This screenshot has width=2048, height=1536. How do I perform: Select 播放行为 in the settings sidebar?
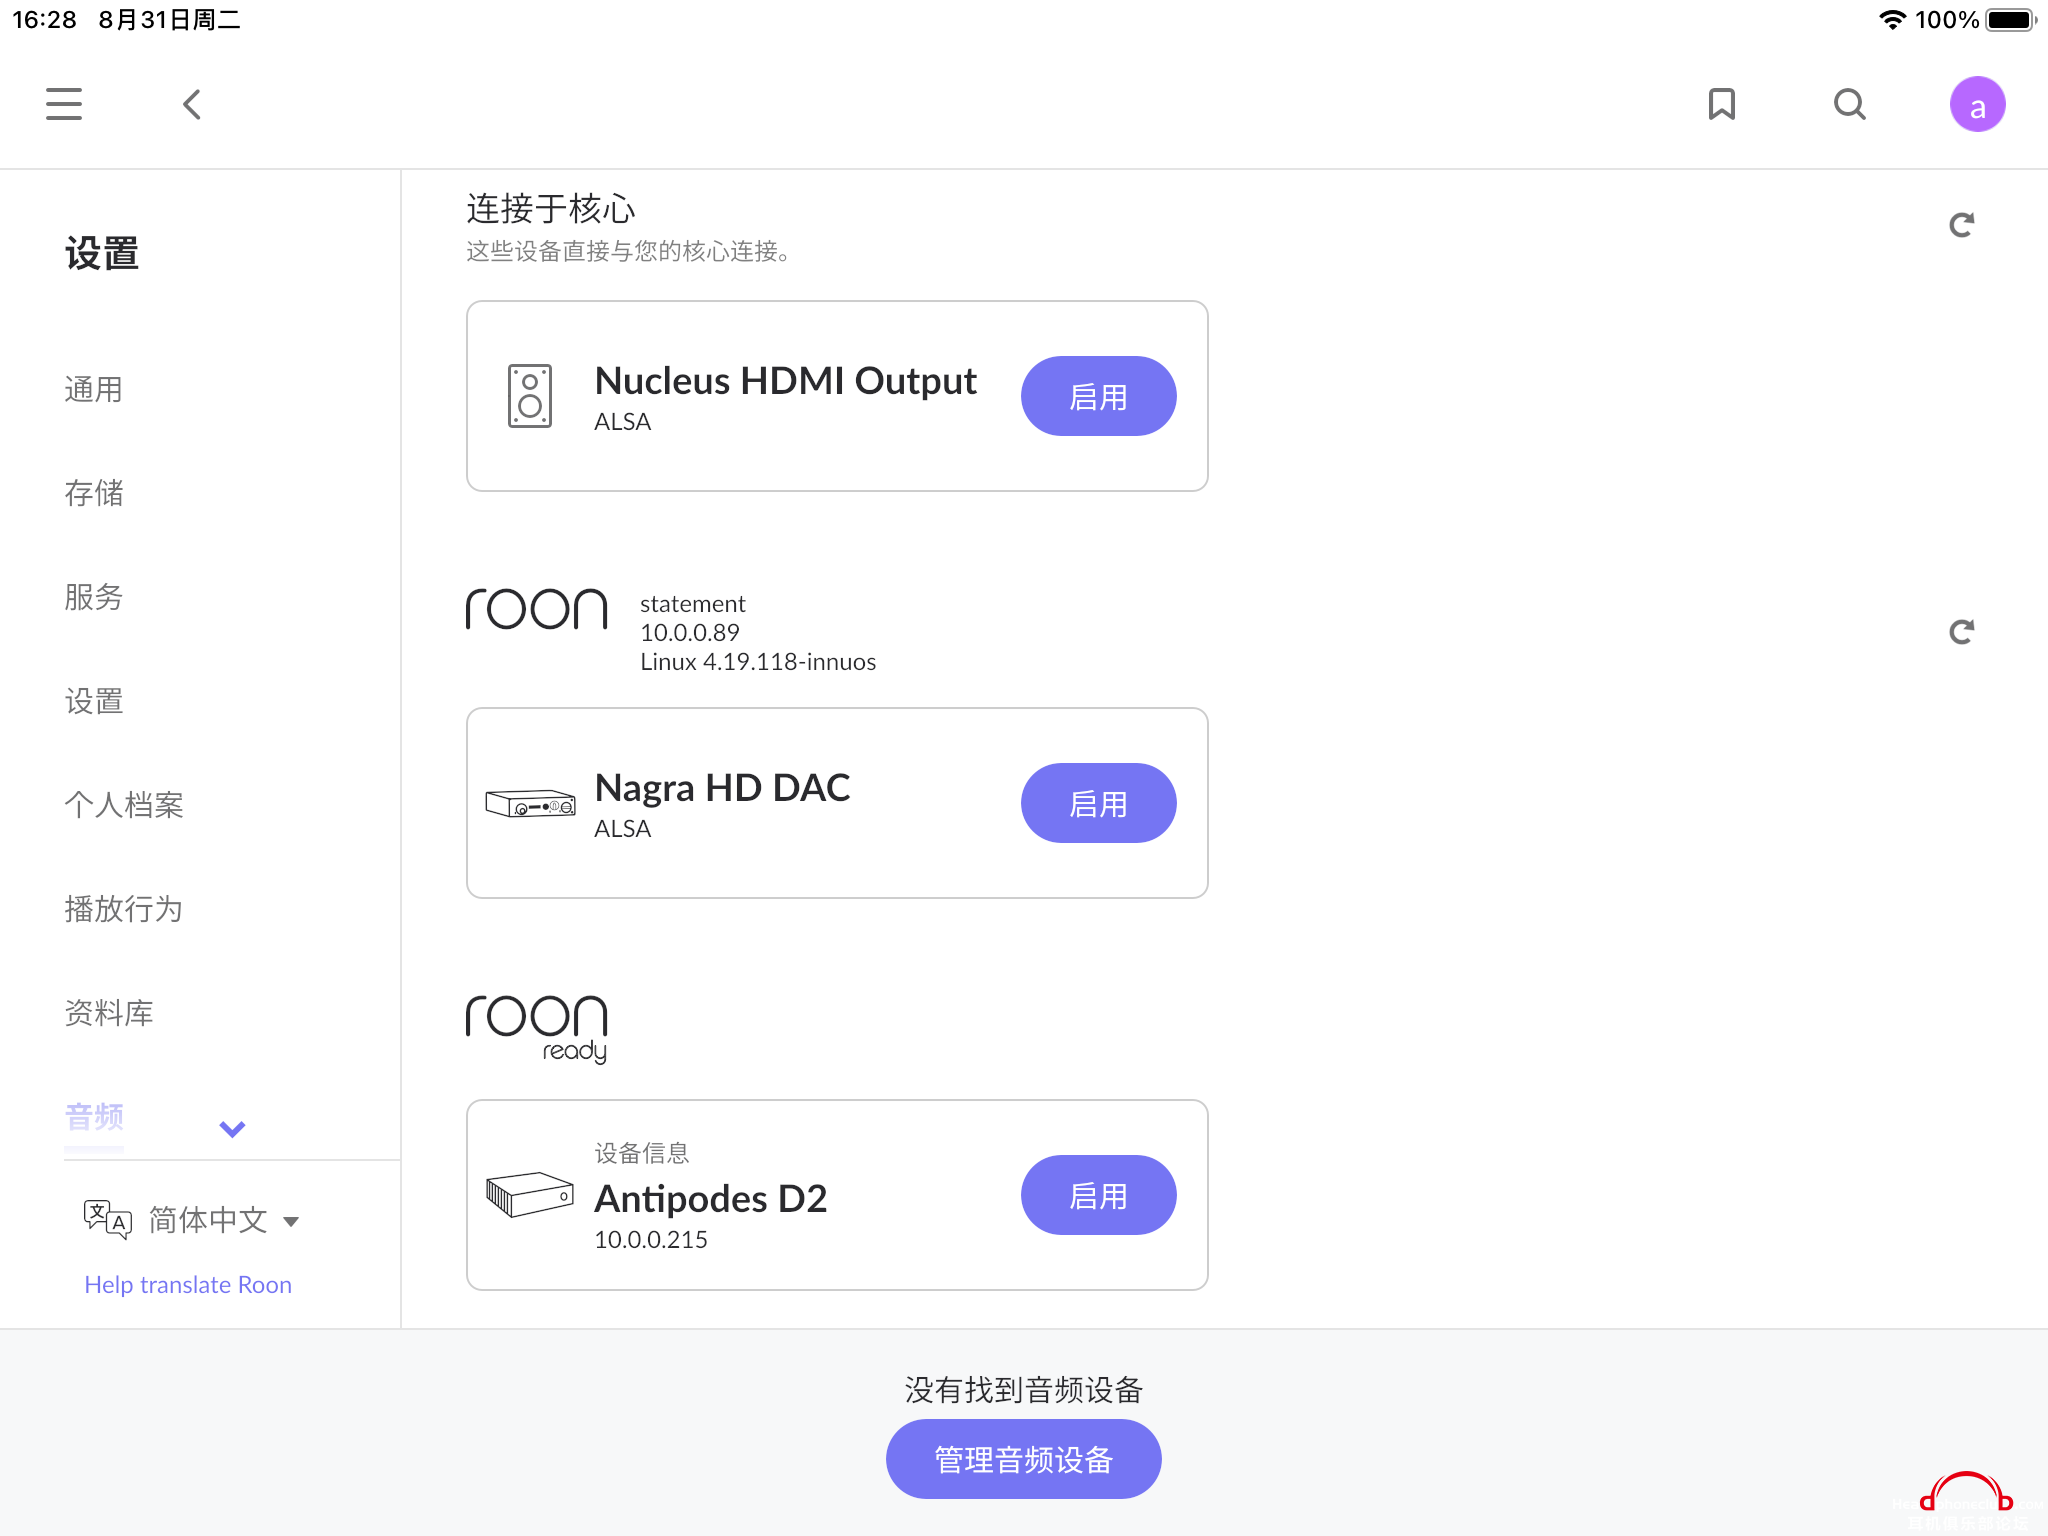(x=124, y=909)
